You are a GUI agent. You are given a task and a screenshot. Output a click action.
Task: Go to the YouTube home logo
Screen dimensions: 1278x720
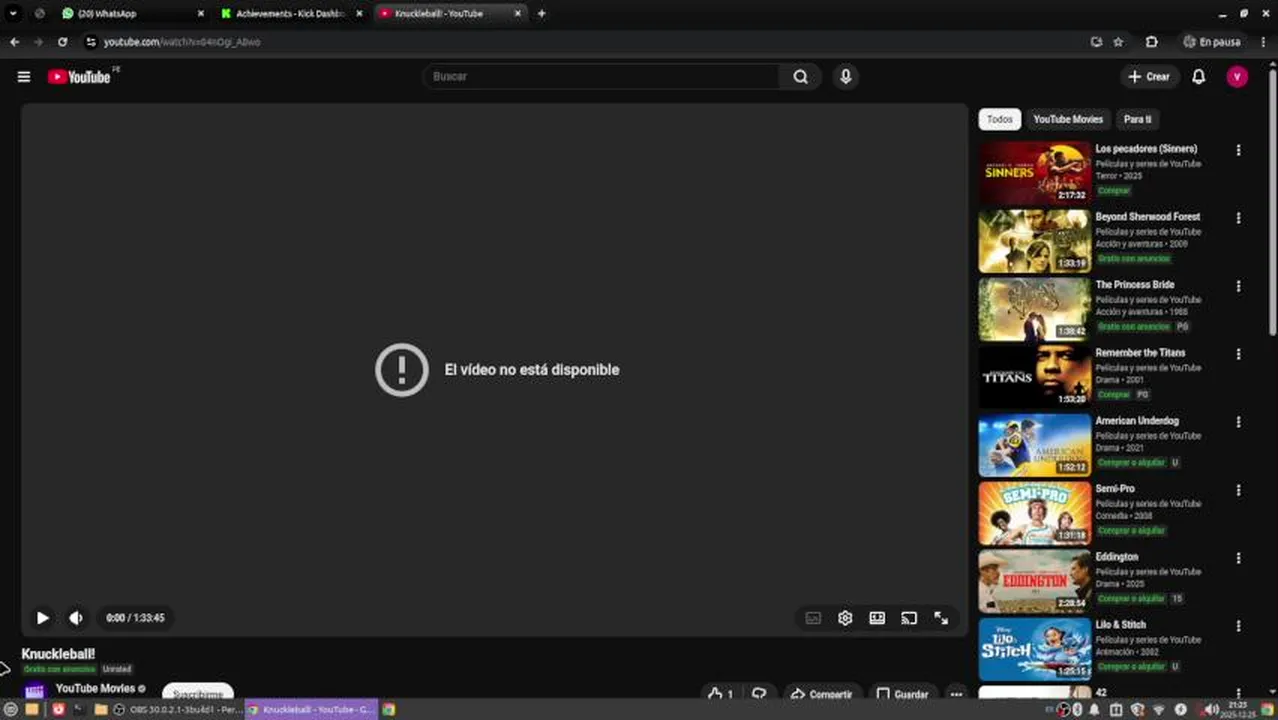coord(79,77)
